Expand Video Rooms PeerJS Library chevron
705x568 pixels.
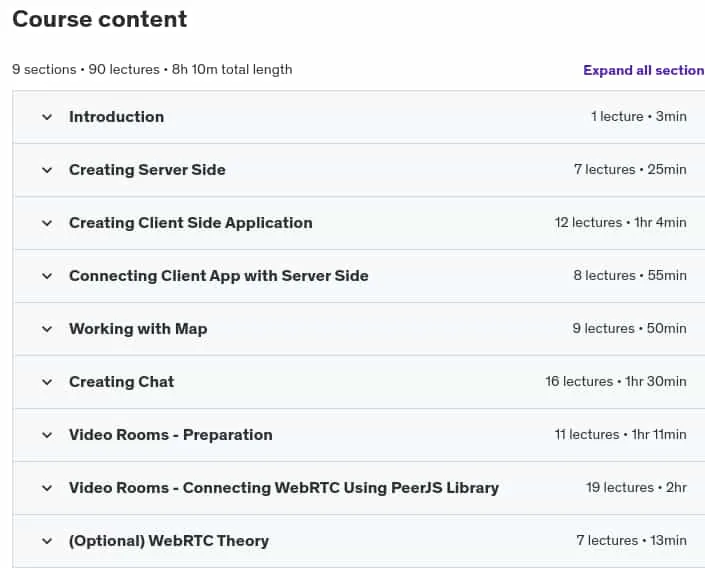47,488
